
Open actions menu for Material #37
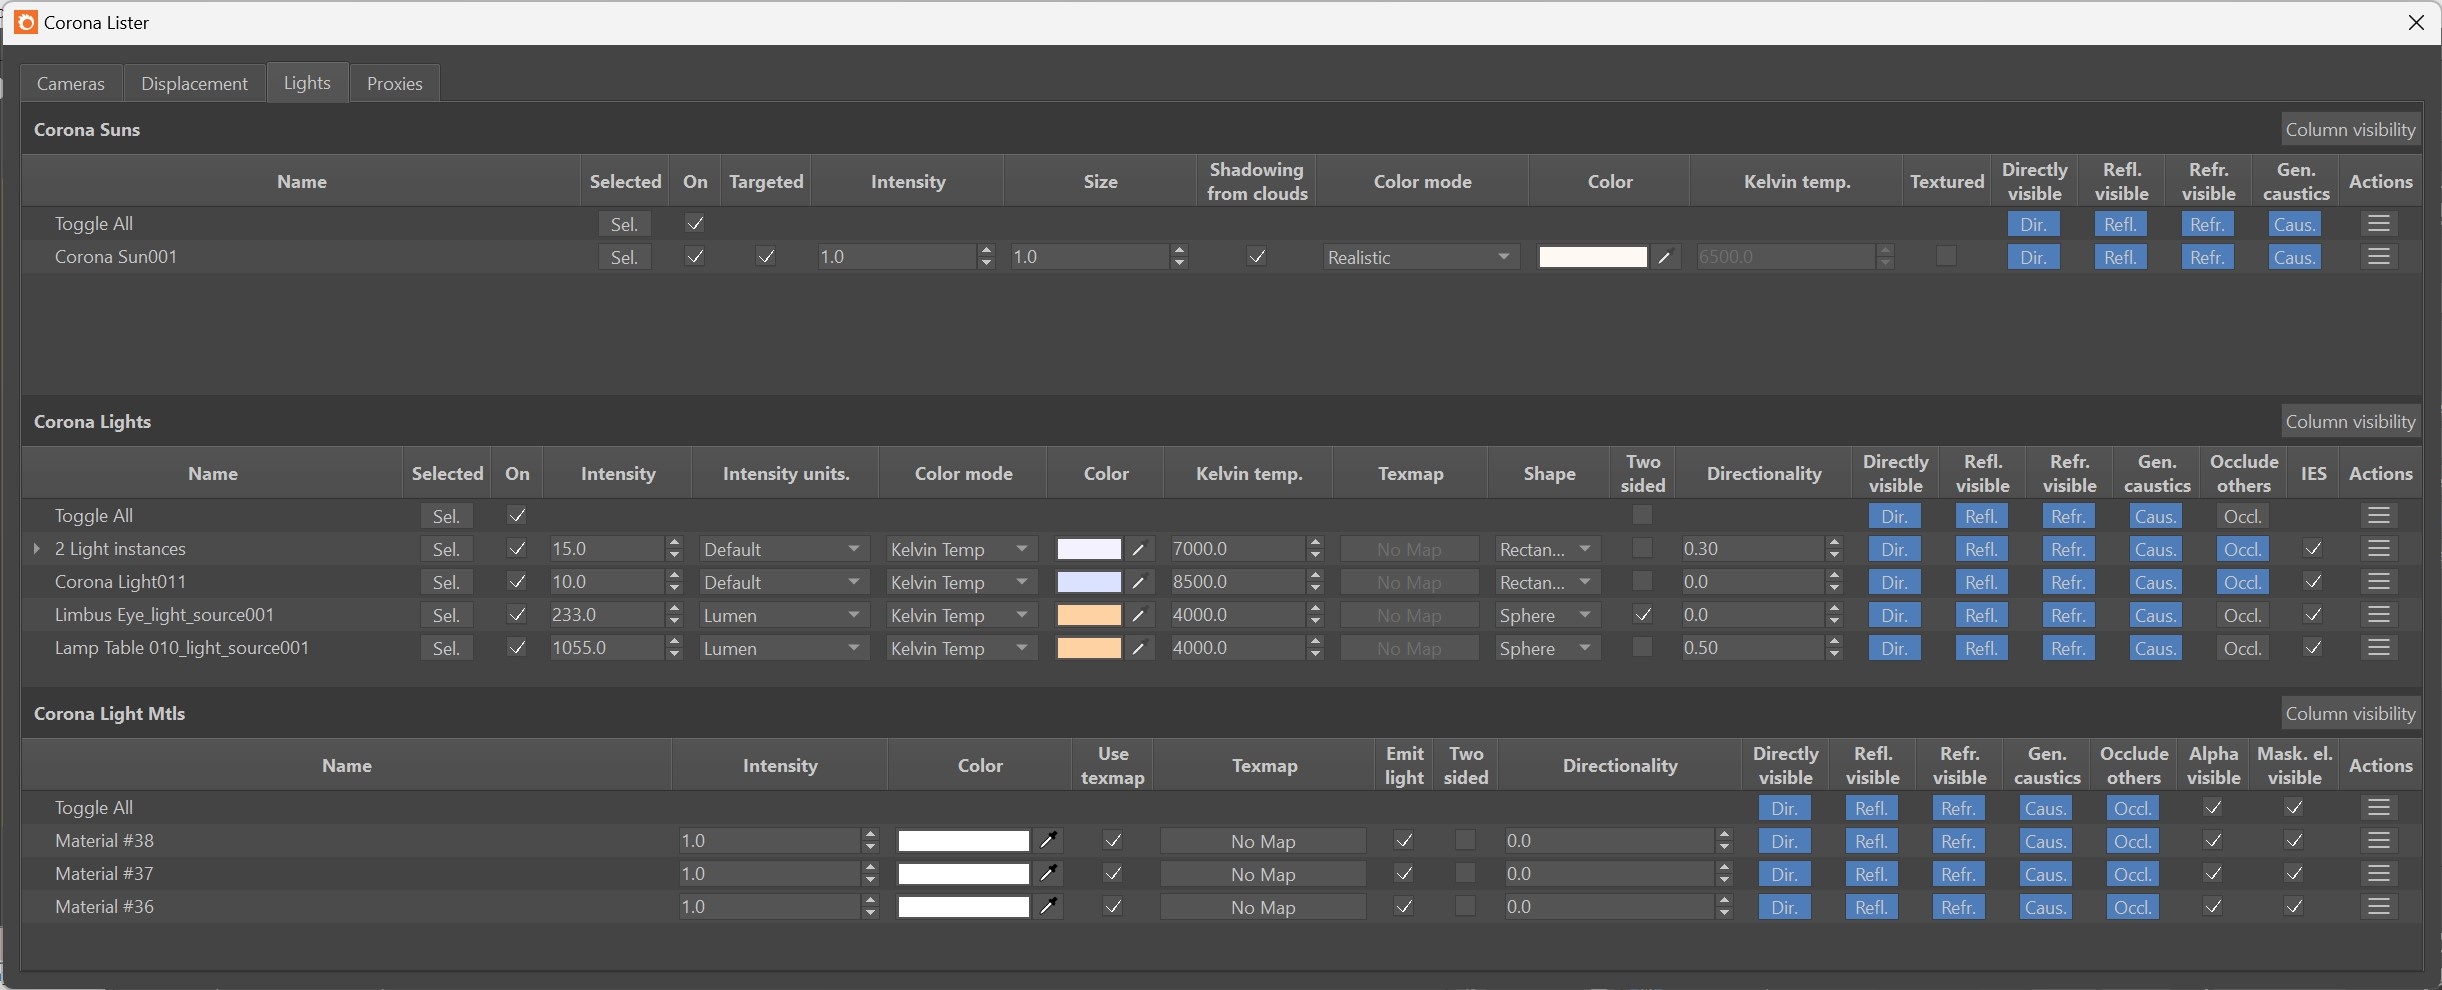point(2379,874)
